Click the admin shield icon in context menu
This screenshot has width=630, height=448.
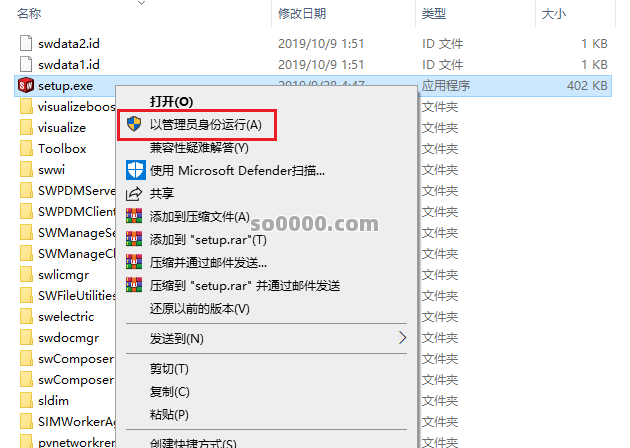tap(134, 124)
